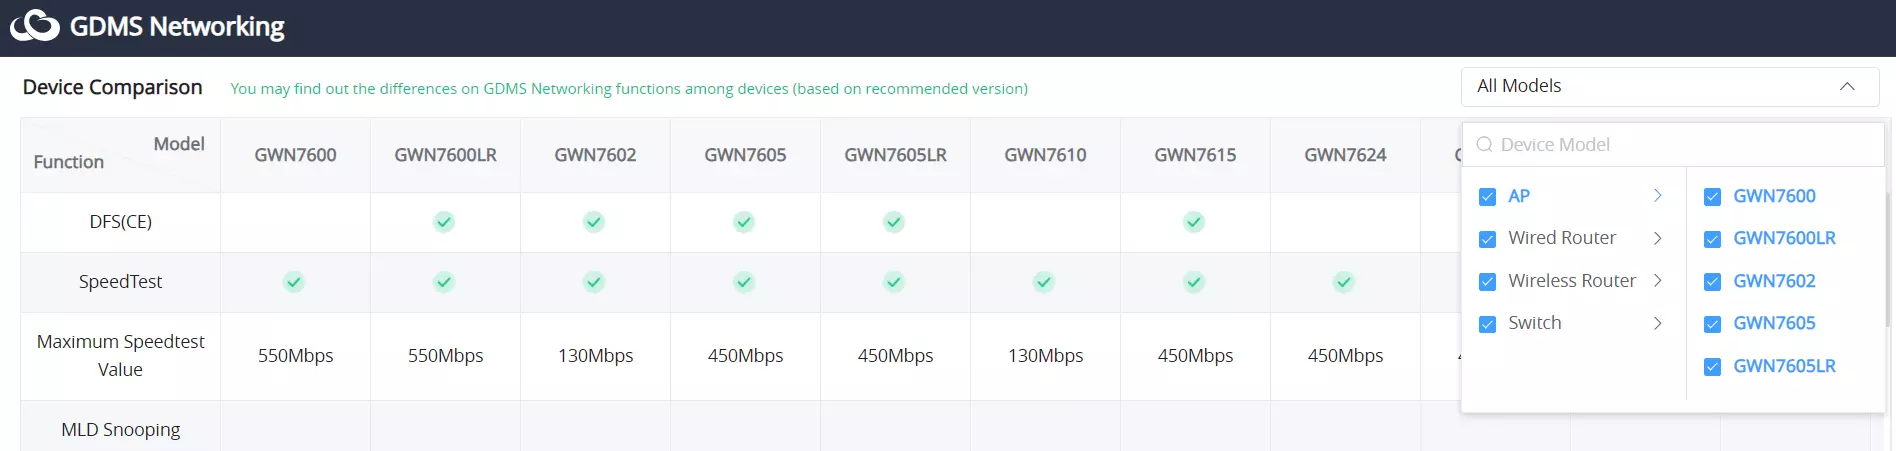Click the SpeedTest checkmark under GWN7610

(1044, 282)
